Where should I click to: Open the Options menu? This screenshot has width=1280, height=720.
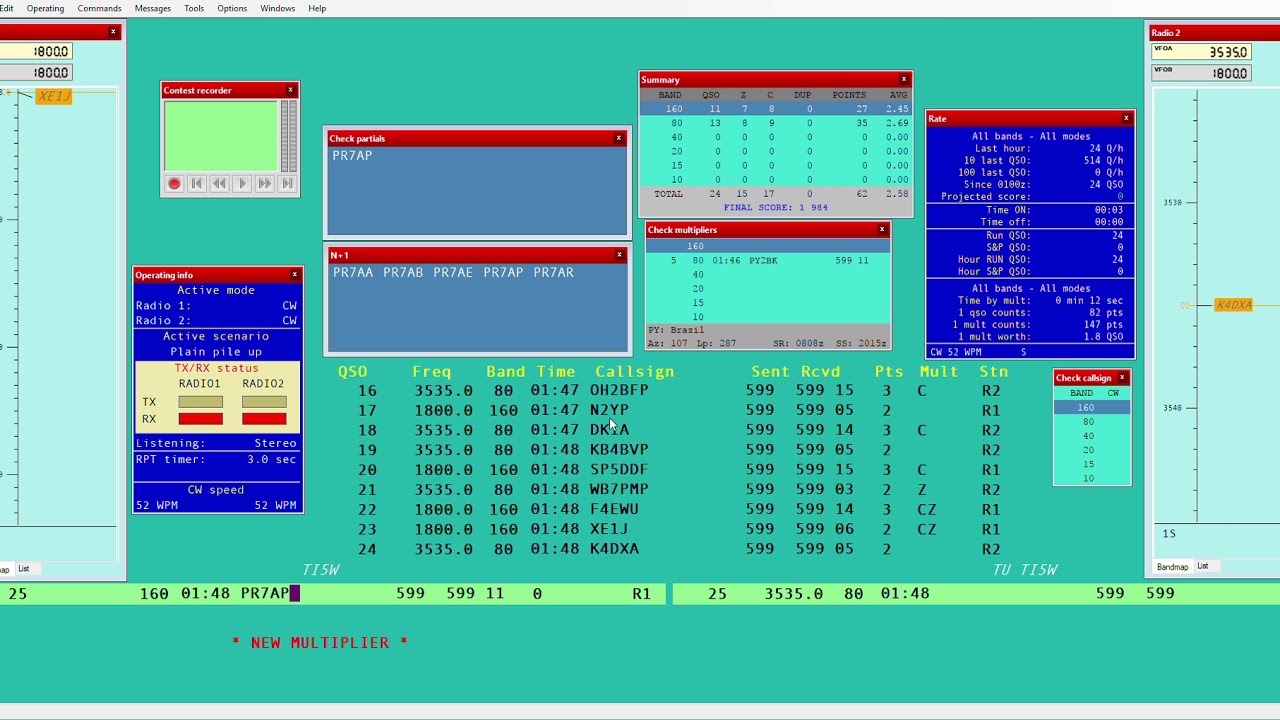(x=232, y=8)
